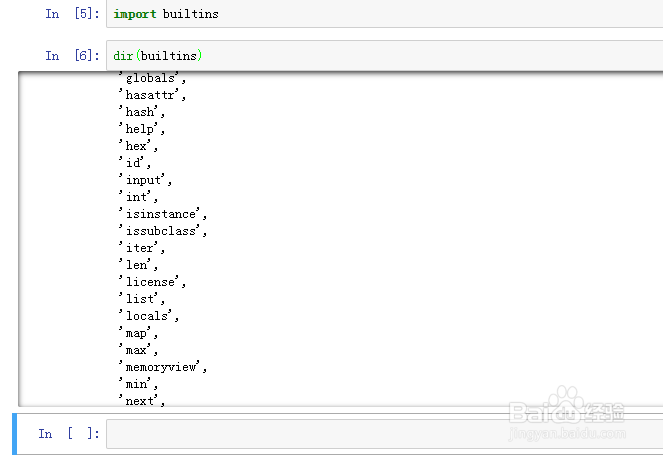Screen dimensions: 663x457
Task: Click 'locals' in the output list
Action: point(149,316)
